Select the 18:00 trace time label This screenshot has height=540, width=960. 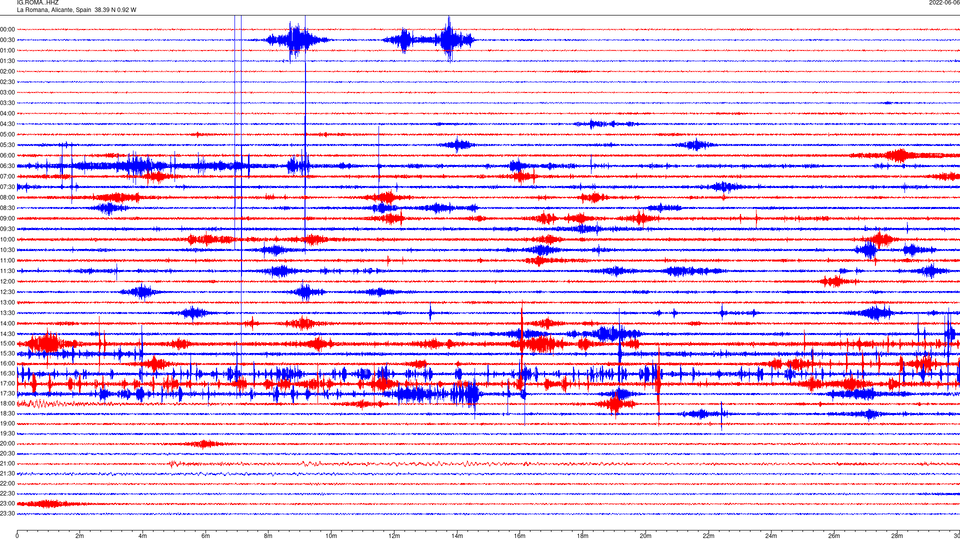pyautogui.click(x=7, y=403)
